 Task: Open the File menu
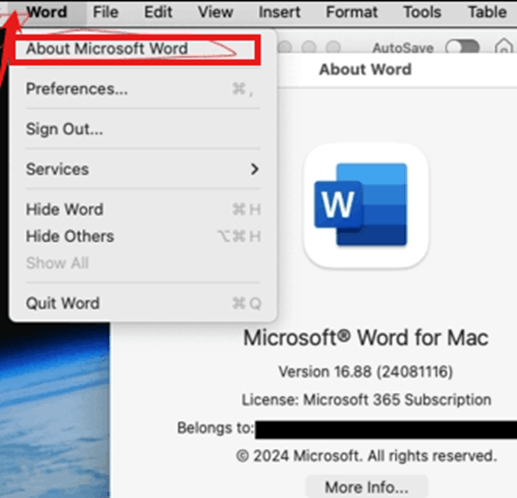[105, 12]
